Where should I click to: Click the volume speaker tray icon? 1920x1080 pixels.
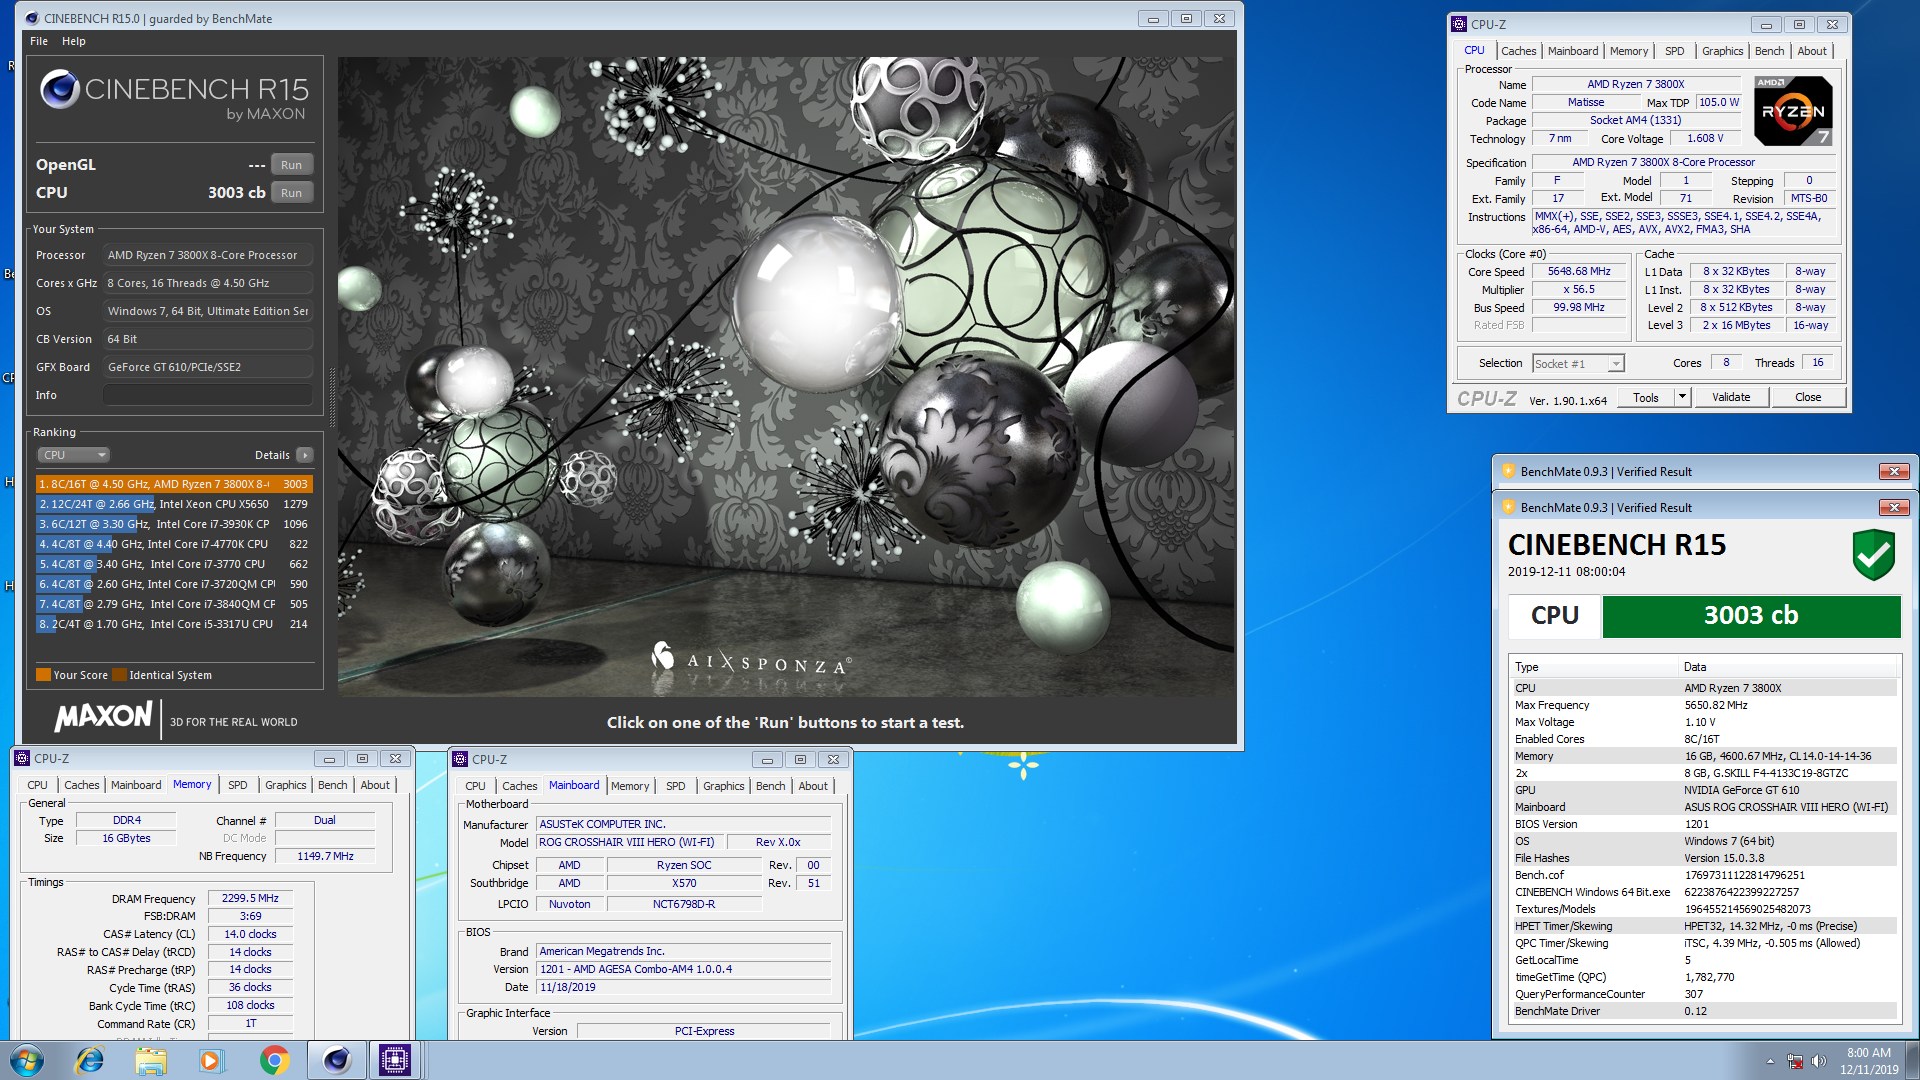click(x=1818, y=1061)
